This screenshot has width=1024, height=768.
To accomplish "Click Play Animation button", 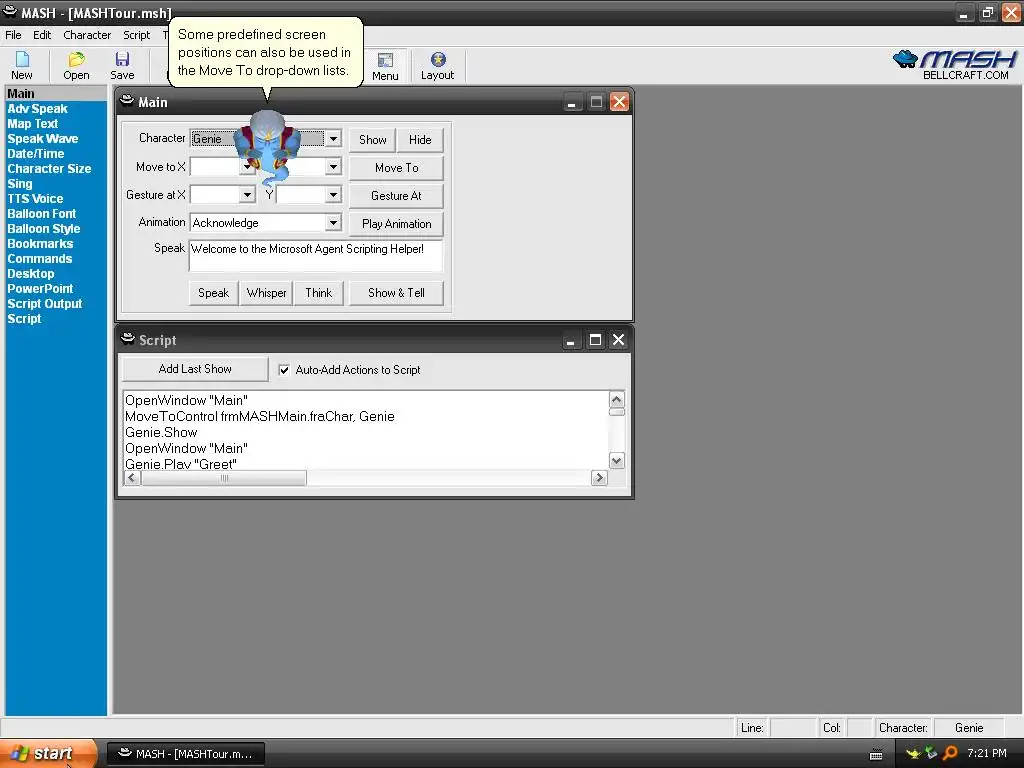I will coord(396,224).
